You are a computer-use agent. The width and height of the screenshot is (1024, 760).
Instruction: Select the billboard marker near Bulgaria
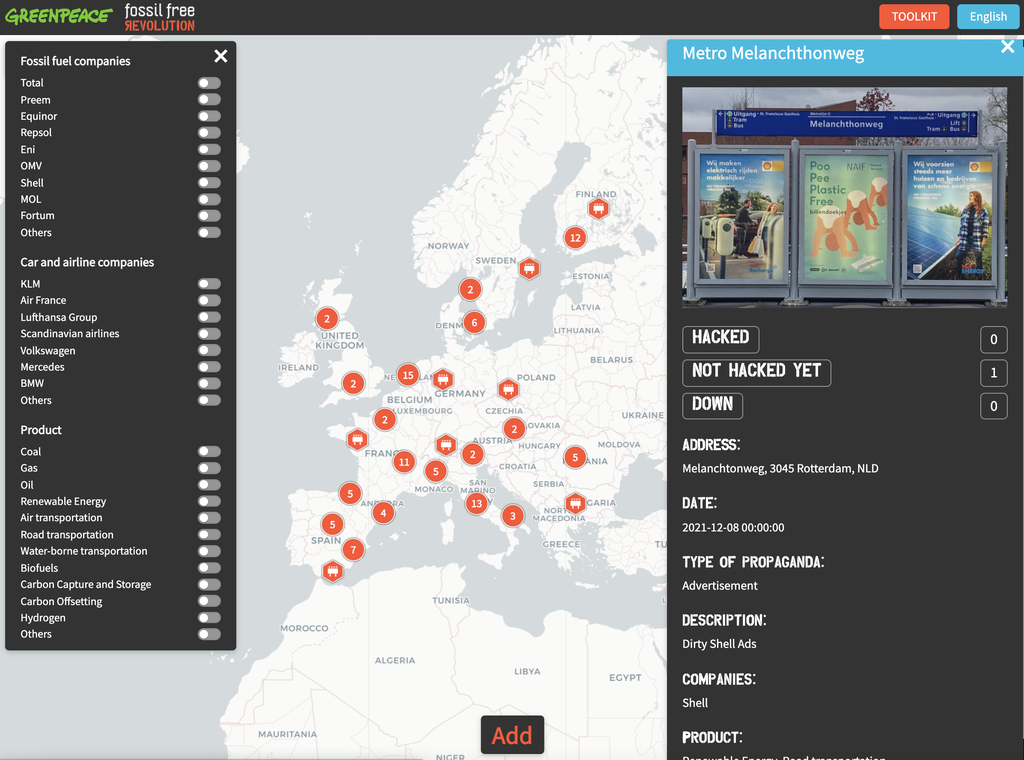pyautogui.click(x=575, y=503)
